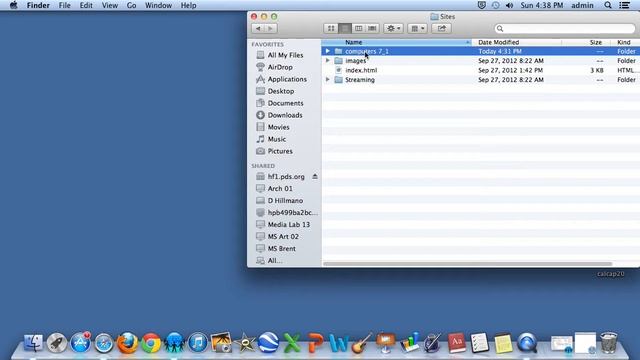Screen dimensions: 640x360
Task: Click the volume icon in menu bar
Action: click(509, 5)
